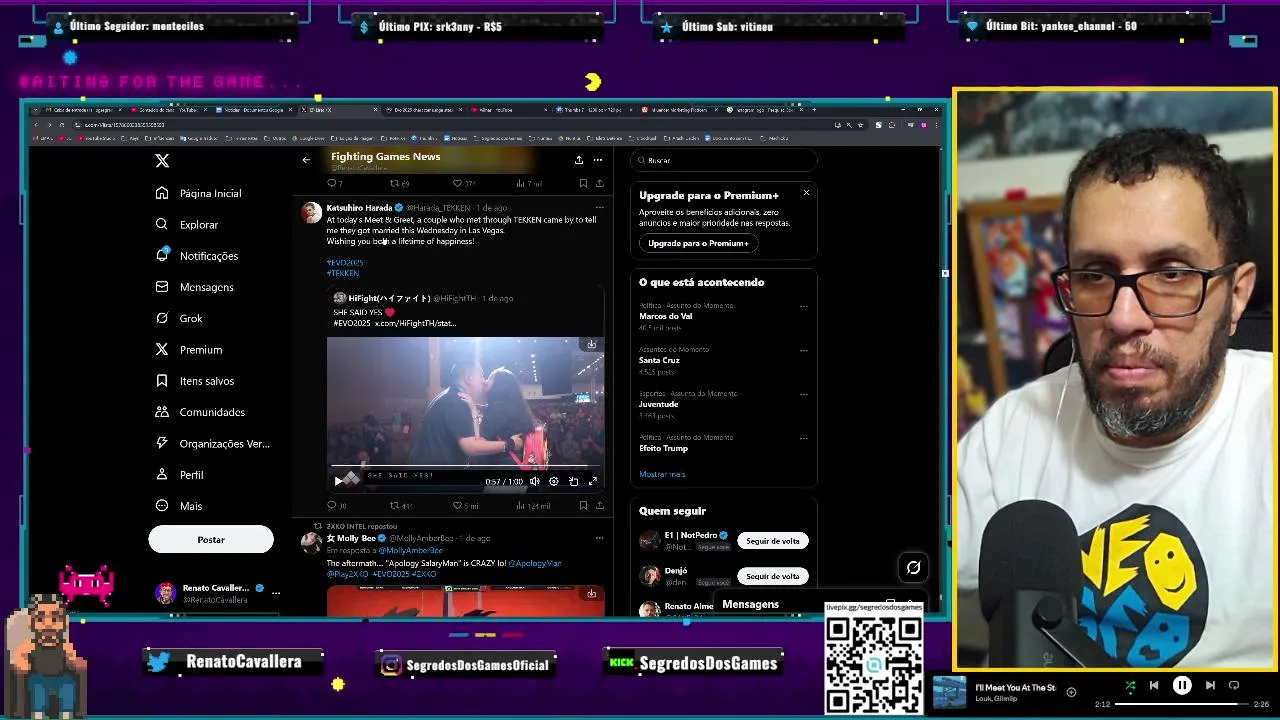Open more options on Katsuhiro Harada's post

pos(599,207)
